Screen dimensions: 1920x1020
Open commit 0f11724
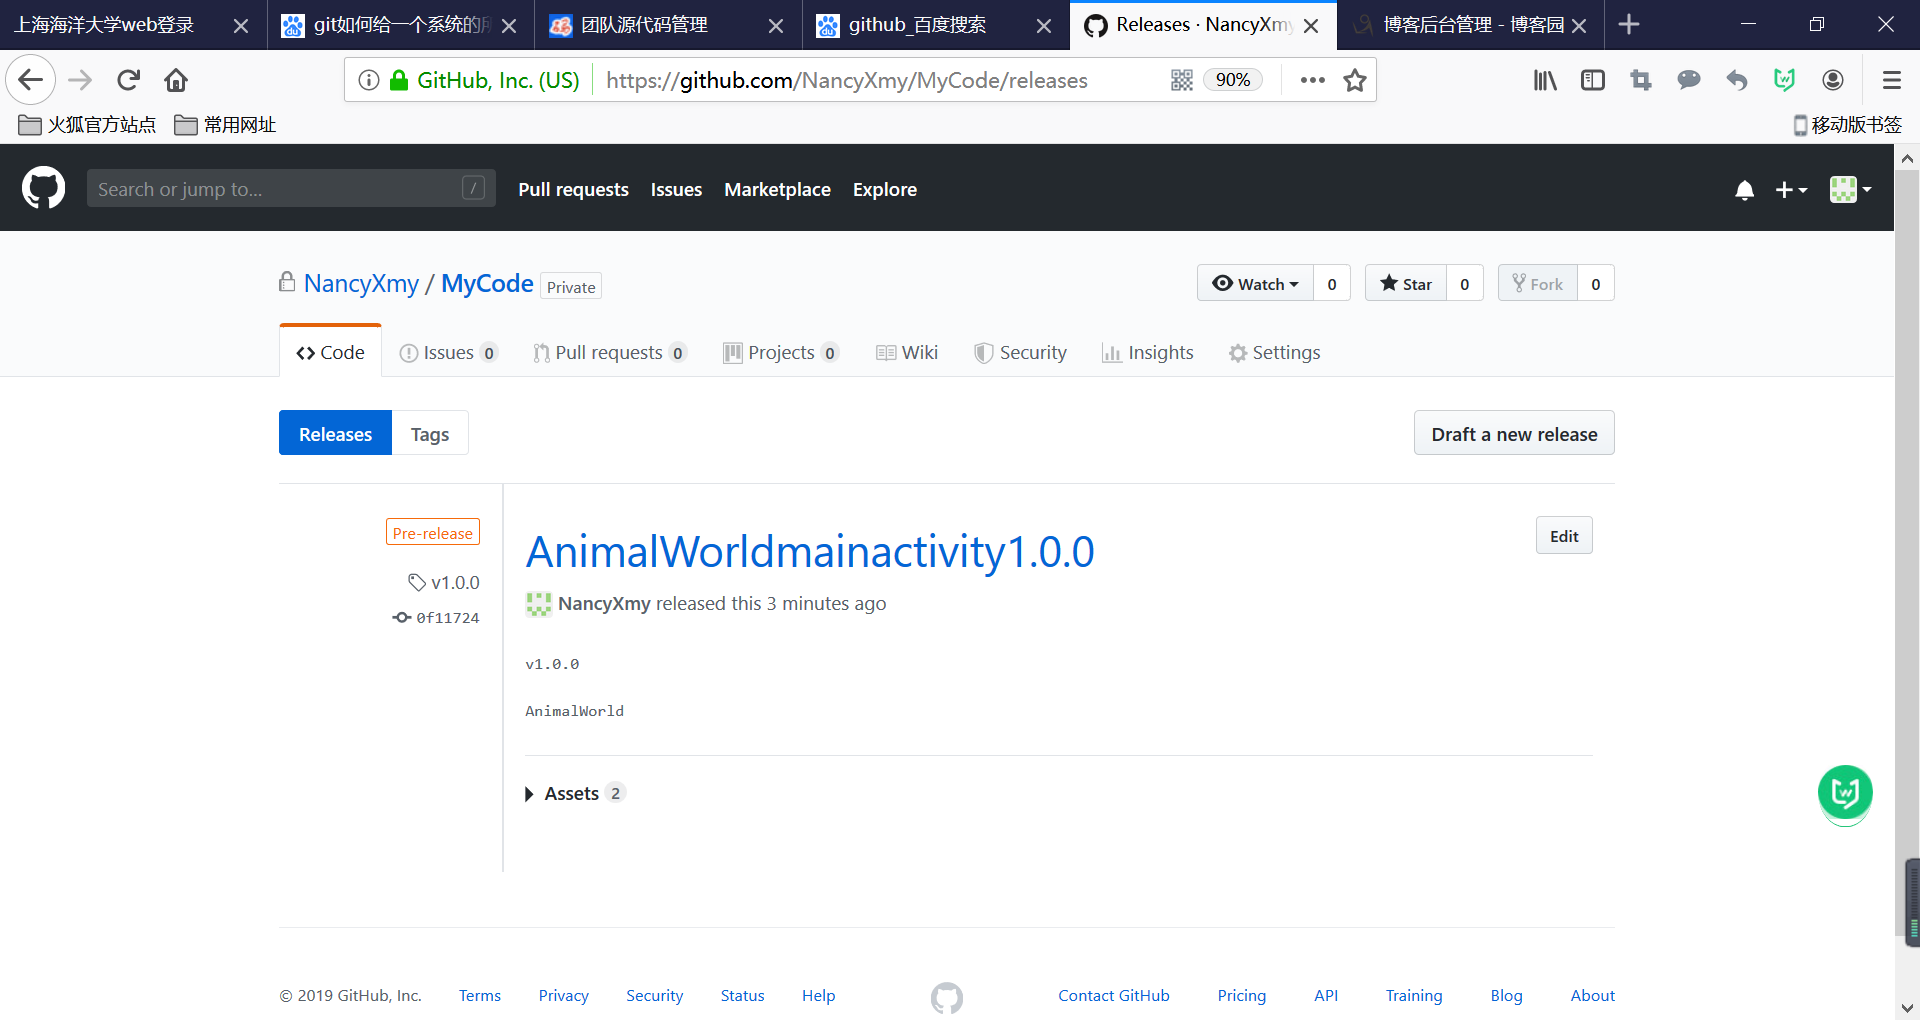coord(436,618)
